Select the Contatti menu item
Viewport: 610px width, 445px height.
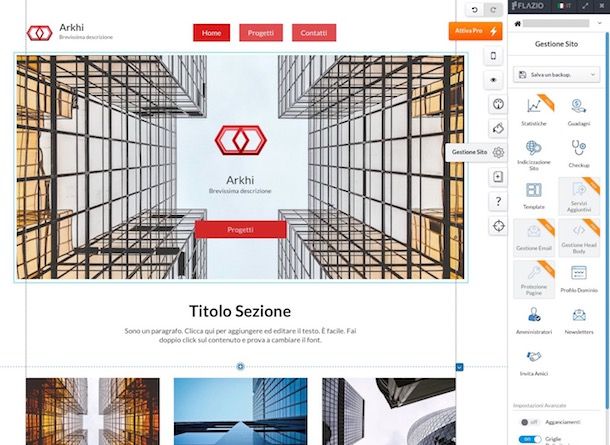314,33
